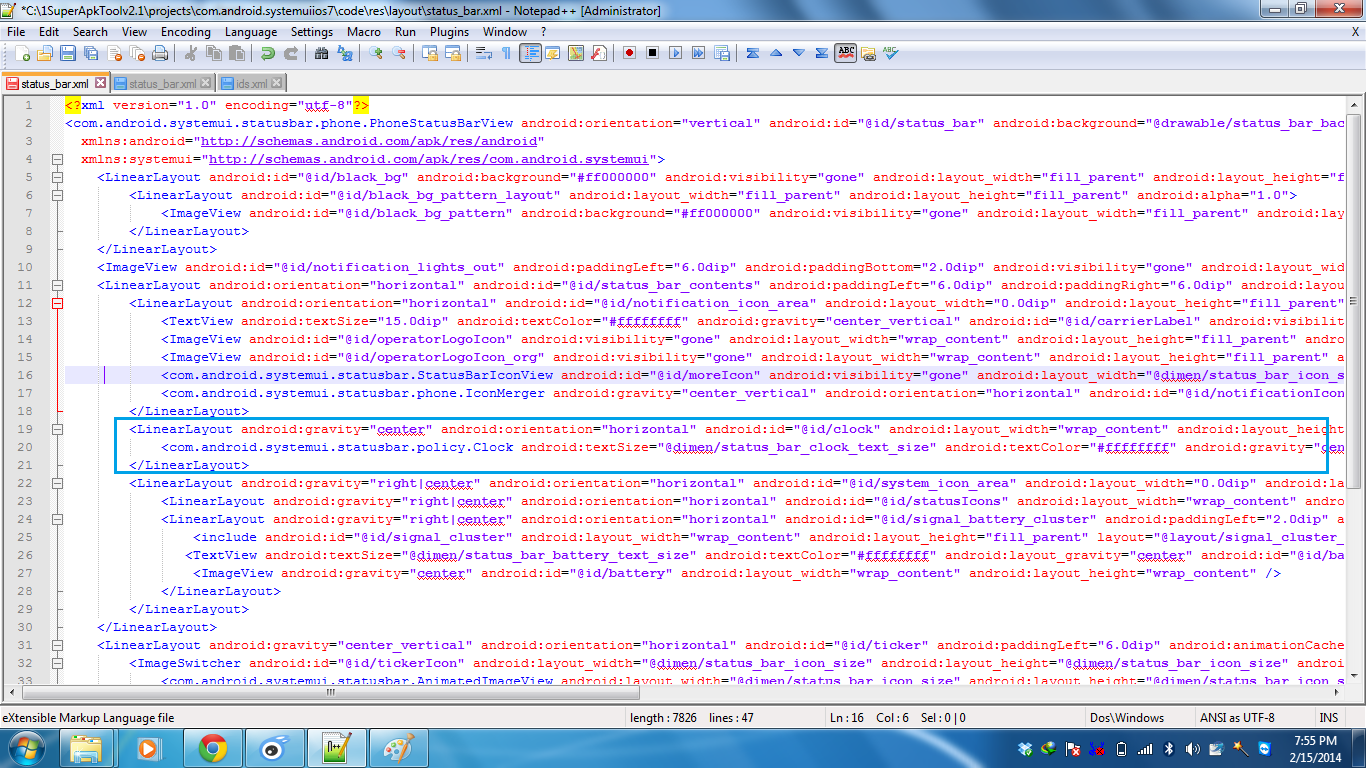Collapse the system_icon_area fold on line 22

pos(57,483)
